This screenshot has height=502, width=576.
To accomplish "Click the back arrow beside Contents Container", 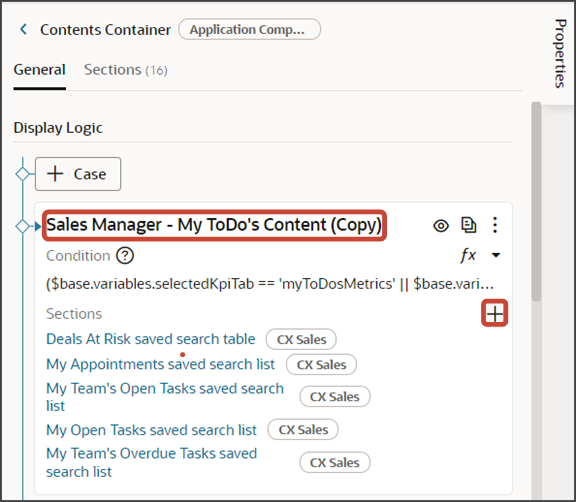I will tap(24, 29).
